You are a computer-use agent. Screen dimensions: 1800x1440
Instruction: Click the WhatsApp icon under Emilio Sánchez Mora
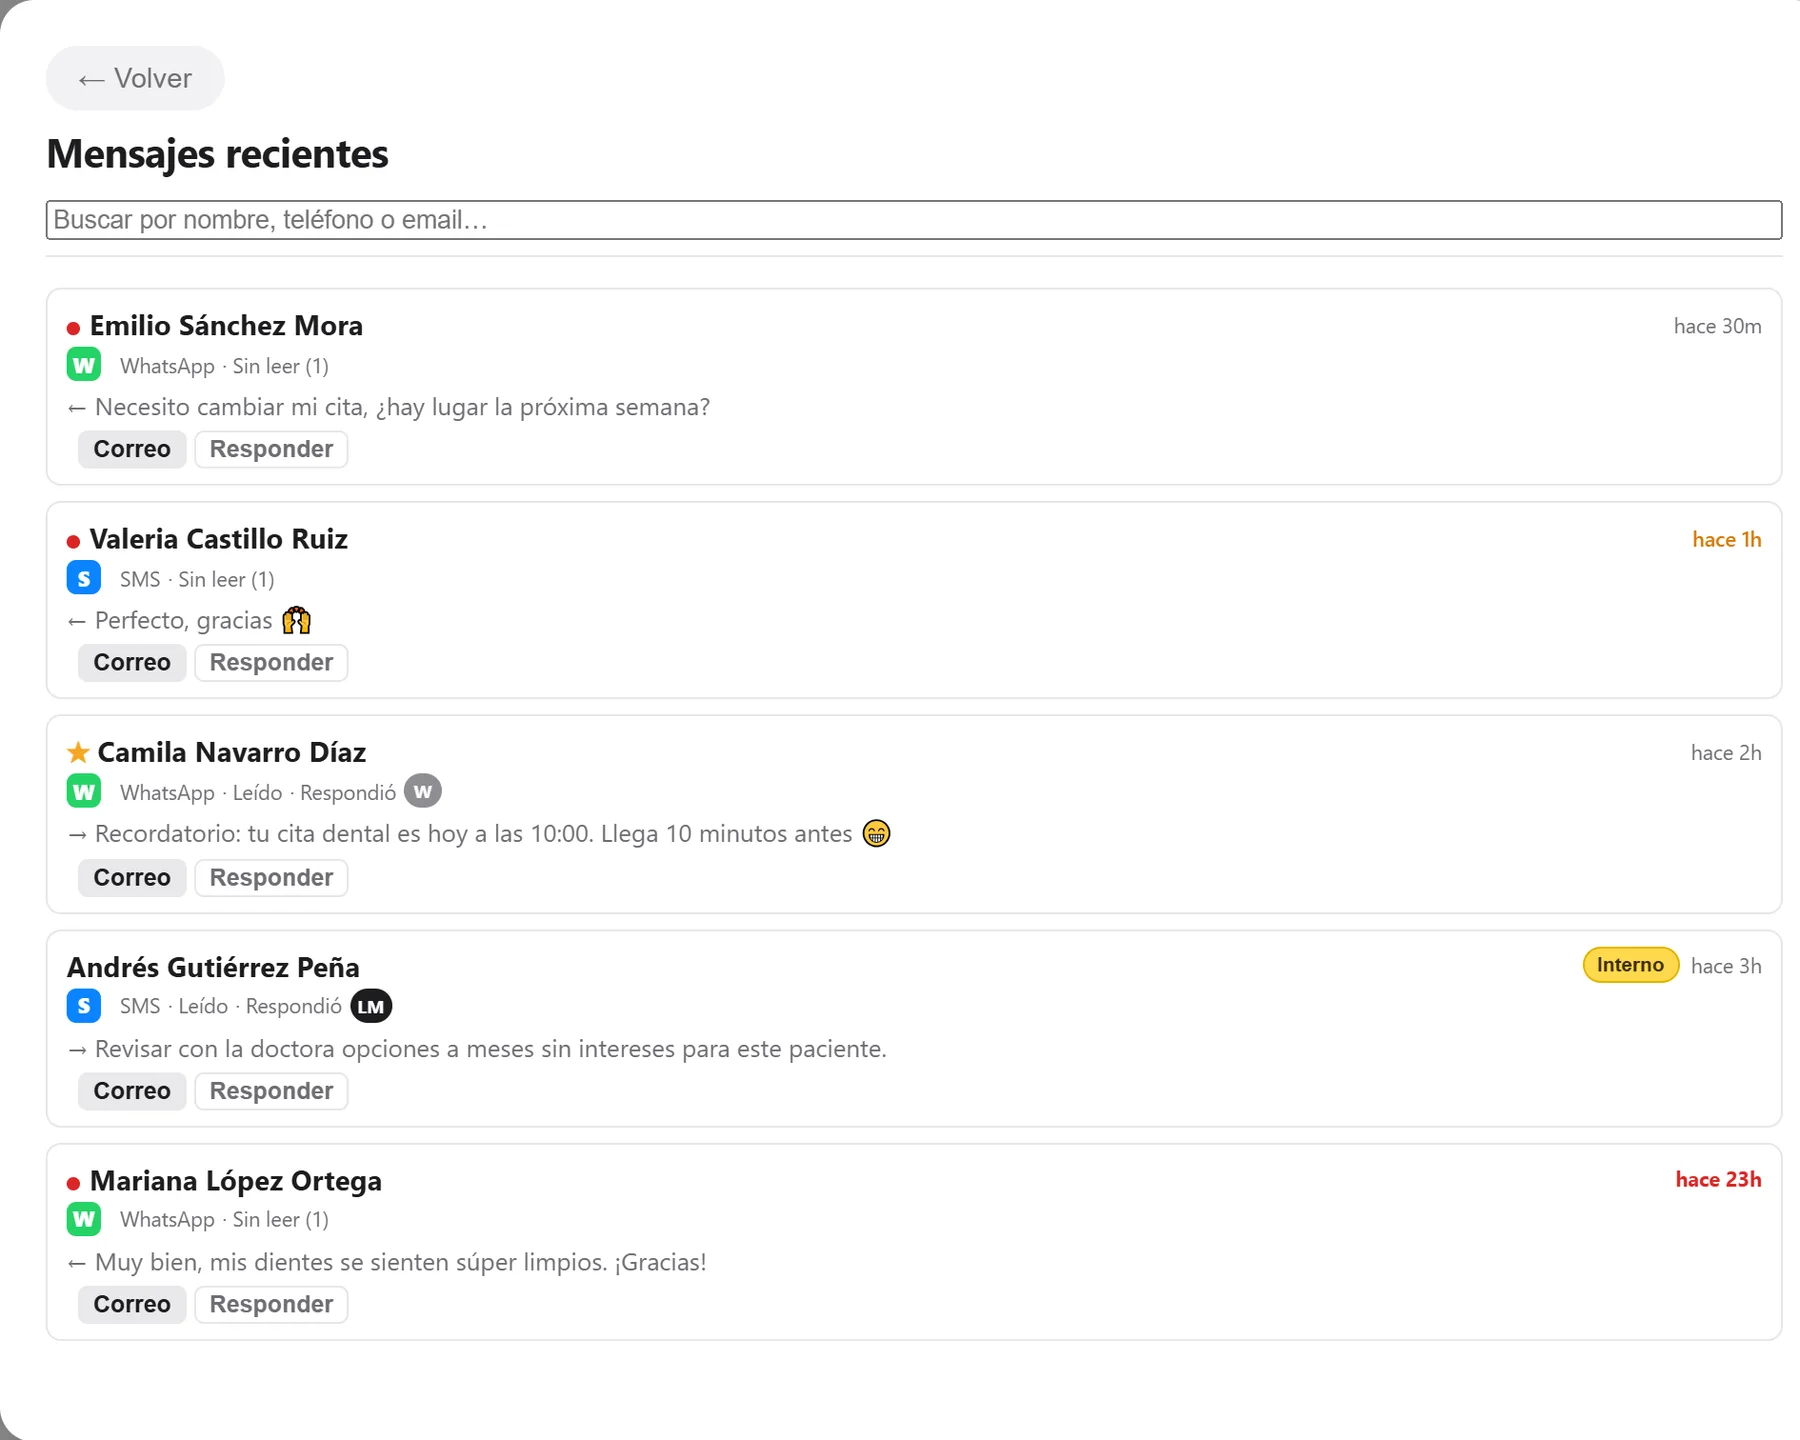(84, 365)
